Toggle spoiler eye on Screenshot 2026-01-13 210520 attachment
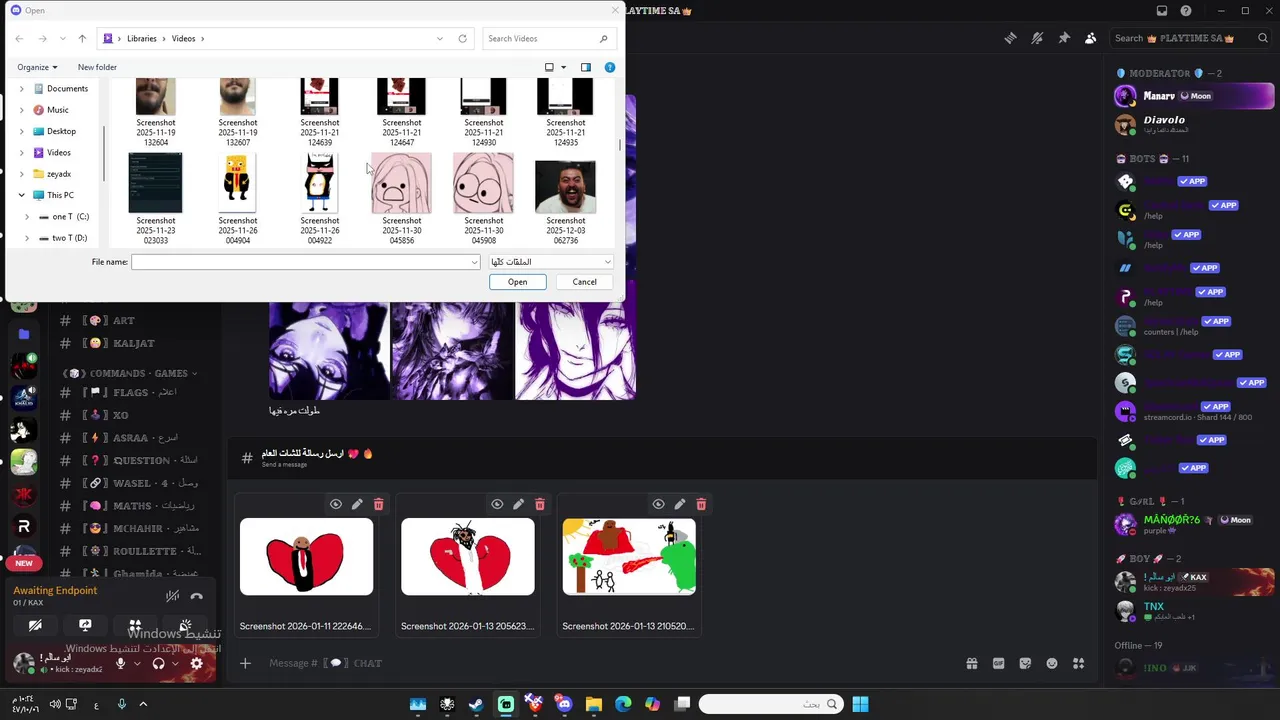This screenshot has width=1280, height=720. tap(658, 504)
